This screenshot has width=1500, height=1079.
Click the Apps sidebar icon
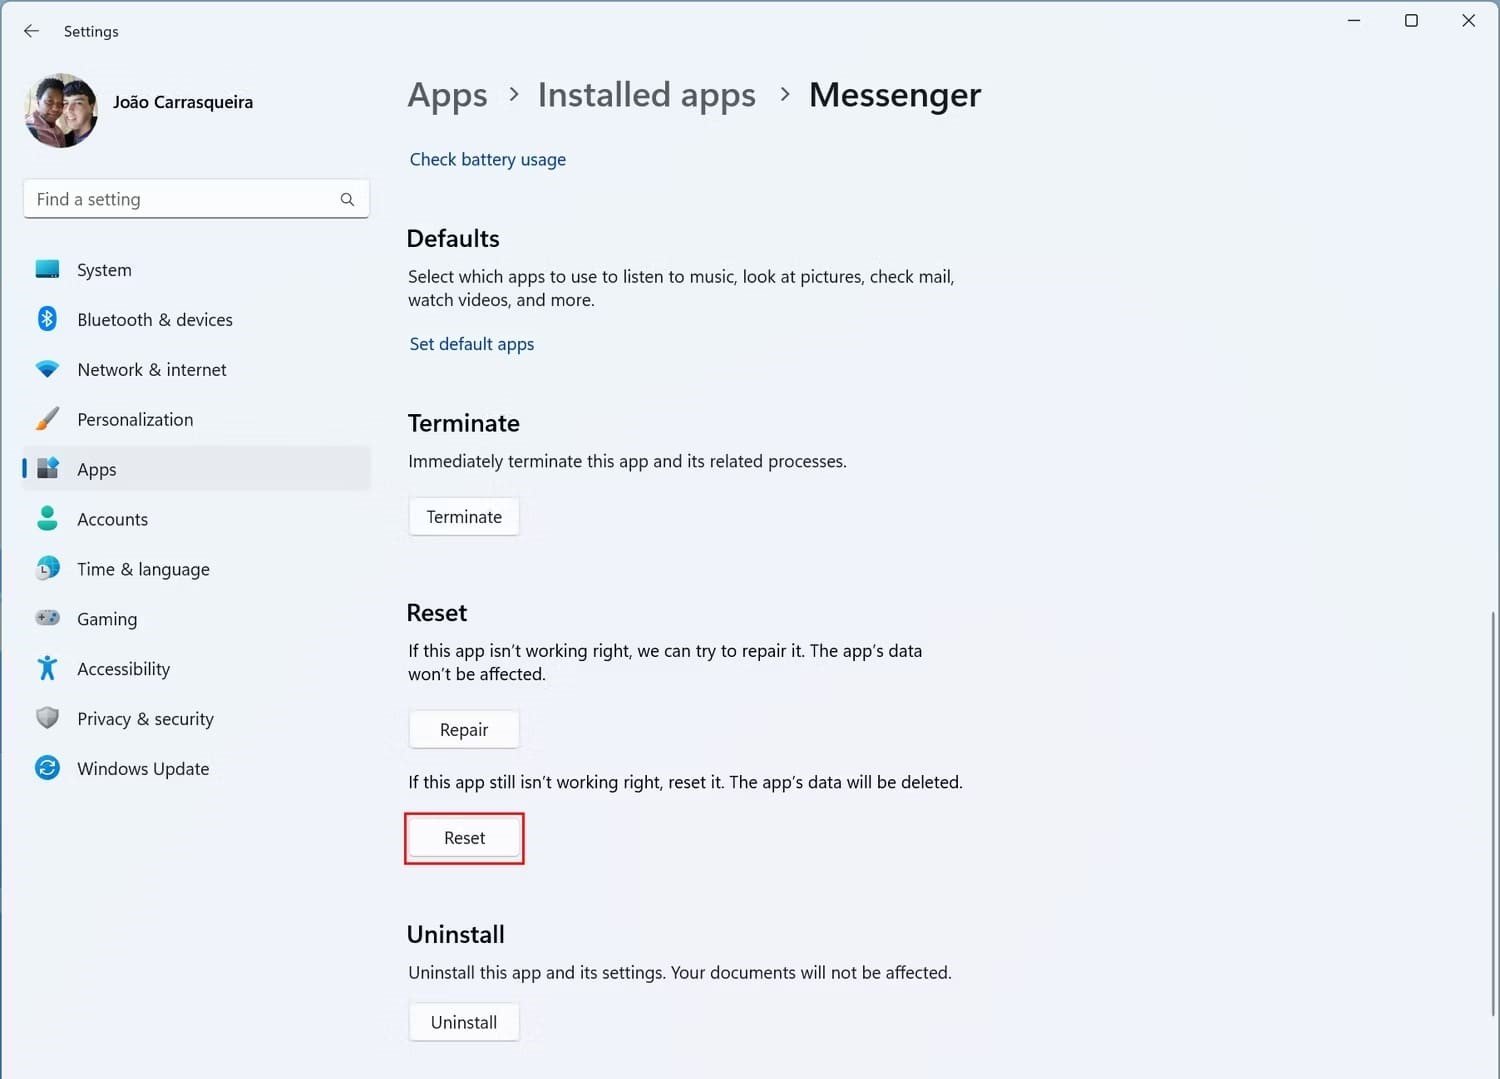[x=47, y=468]
